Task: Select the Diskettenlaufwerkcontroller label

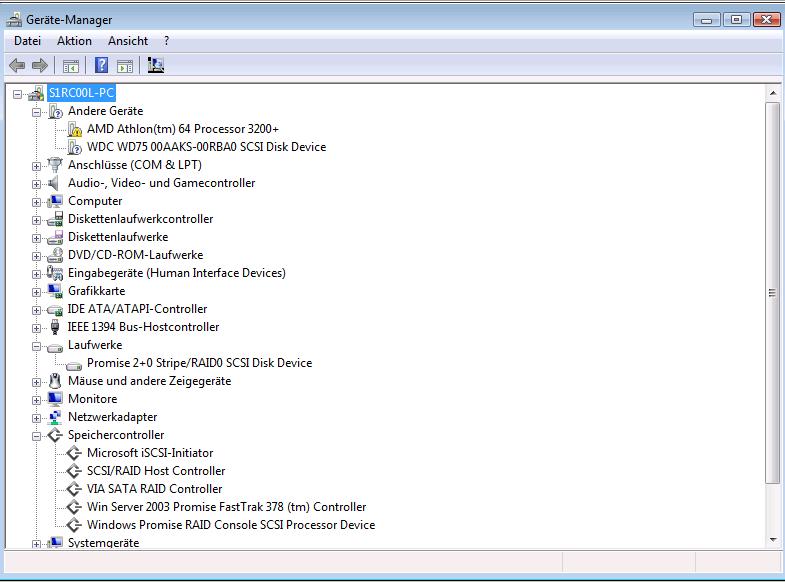Action: (140, 219)
